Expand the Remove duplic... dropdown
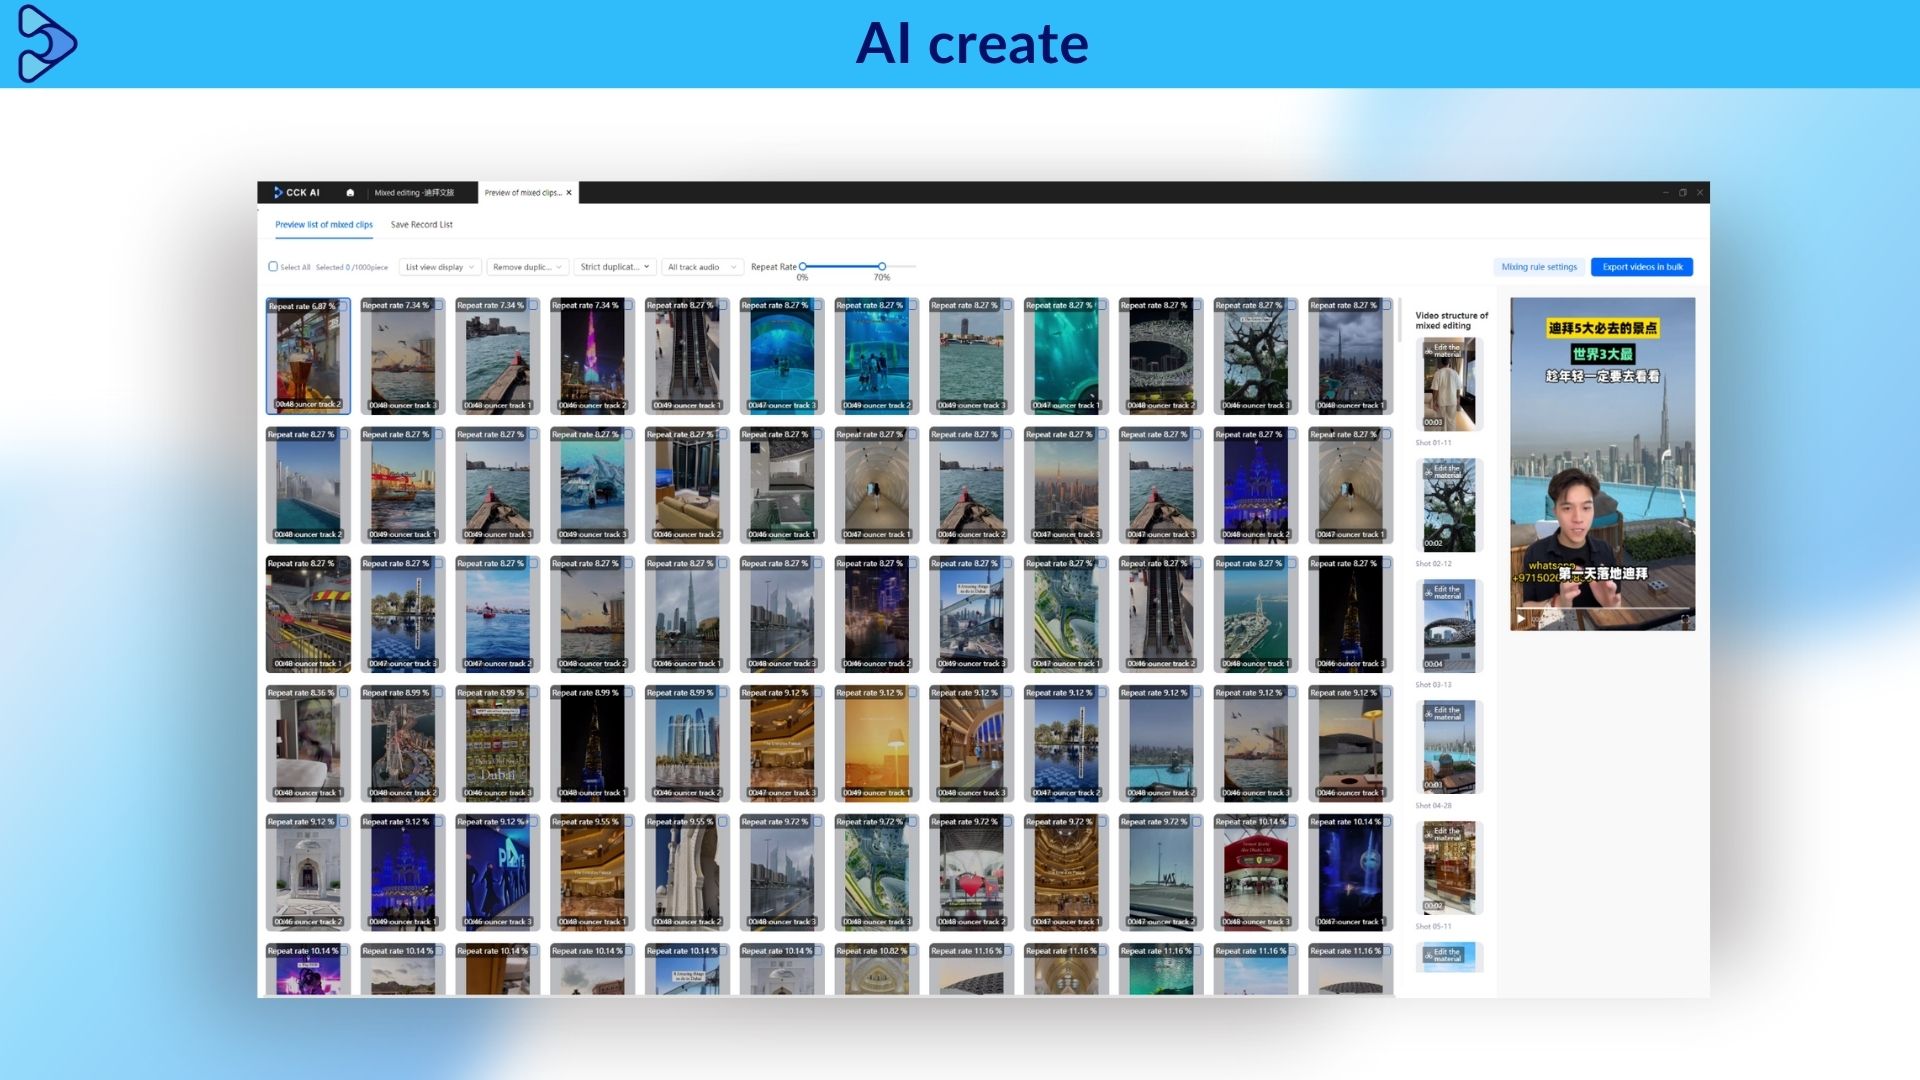The width and height of the screenshot is (1920, 1080). point(527,267)
